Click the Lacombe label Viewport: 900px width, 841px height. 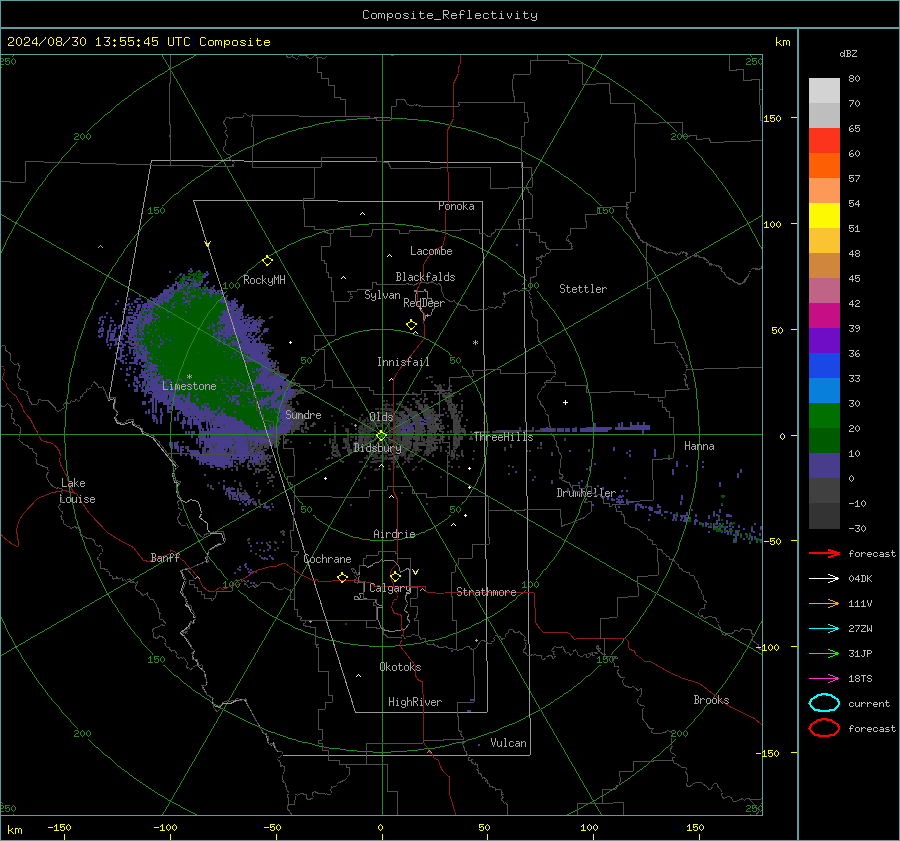pos(431,251)
